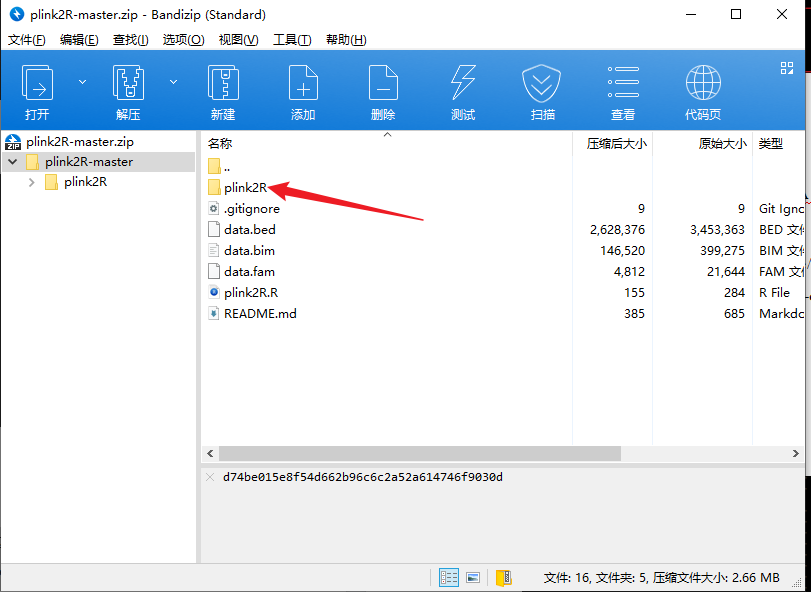Viewport: 811px width, 592px height.
Task: Open the 视图(V) menu
Action: coord(238,40)
